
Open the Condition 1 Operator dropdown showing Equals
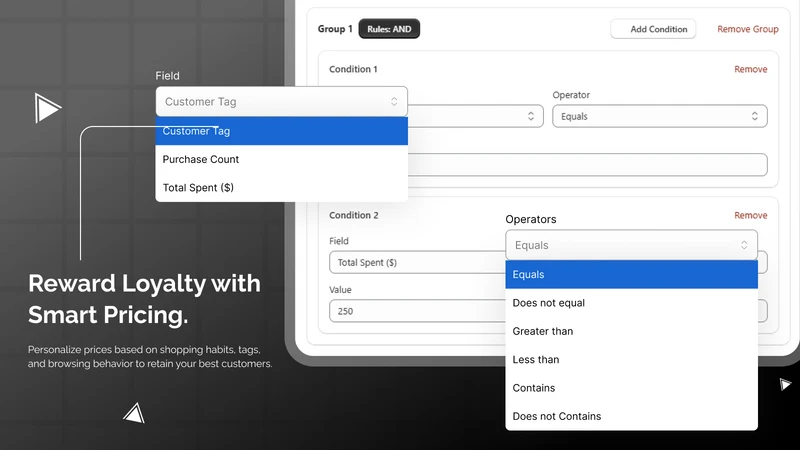tap(660, 116)
